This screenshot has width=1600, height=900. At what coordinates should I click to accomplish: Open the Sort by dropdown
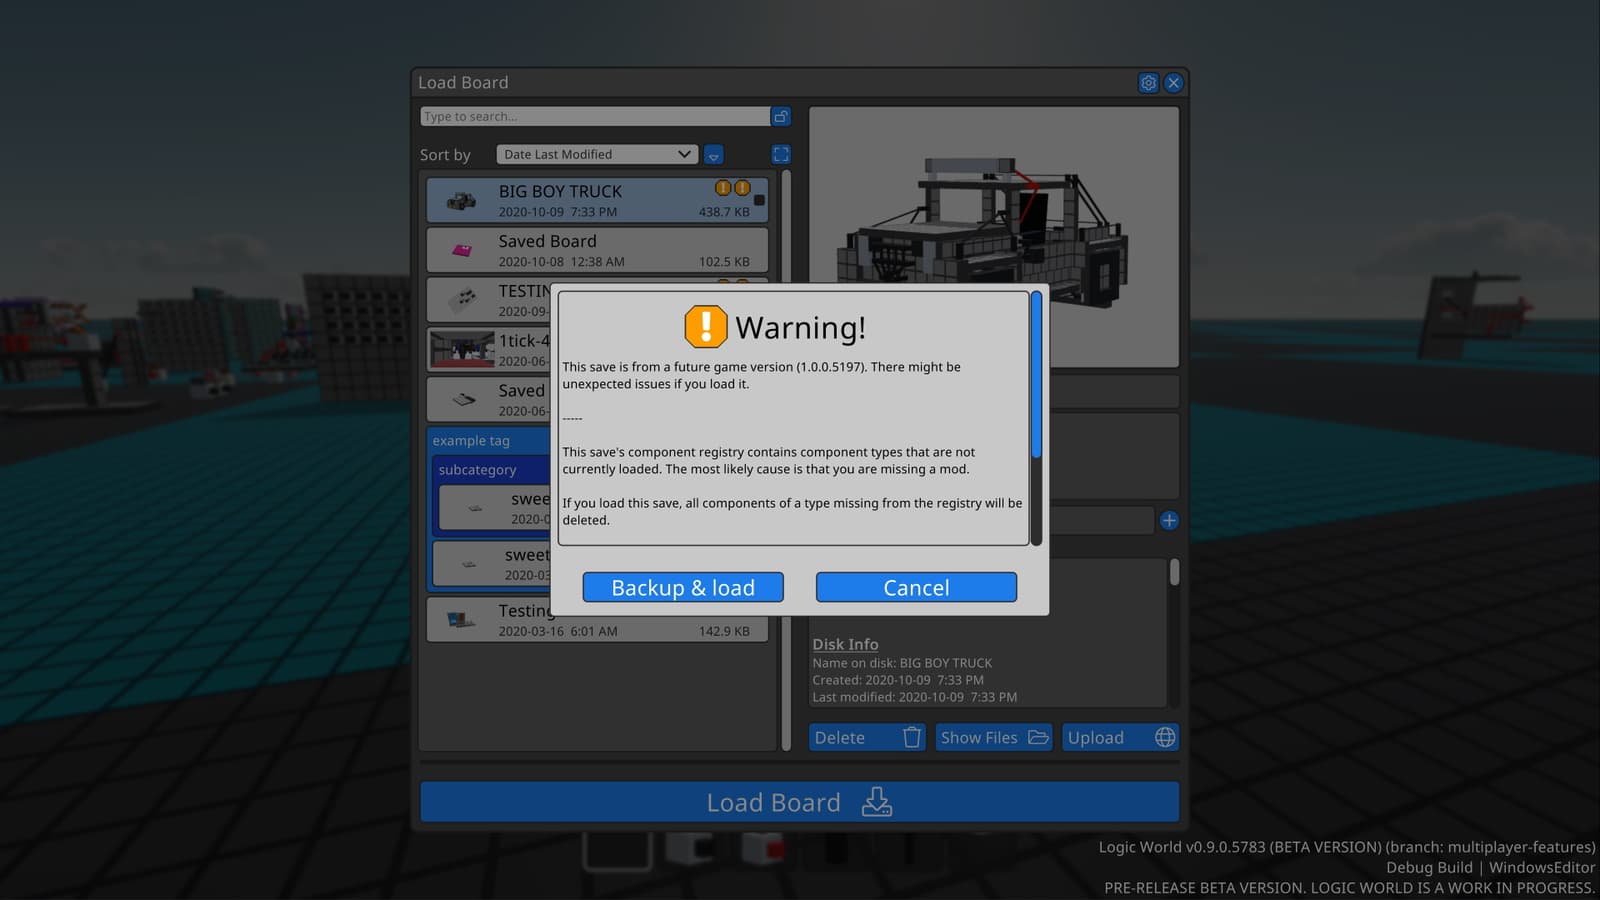pos(597,154)
